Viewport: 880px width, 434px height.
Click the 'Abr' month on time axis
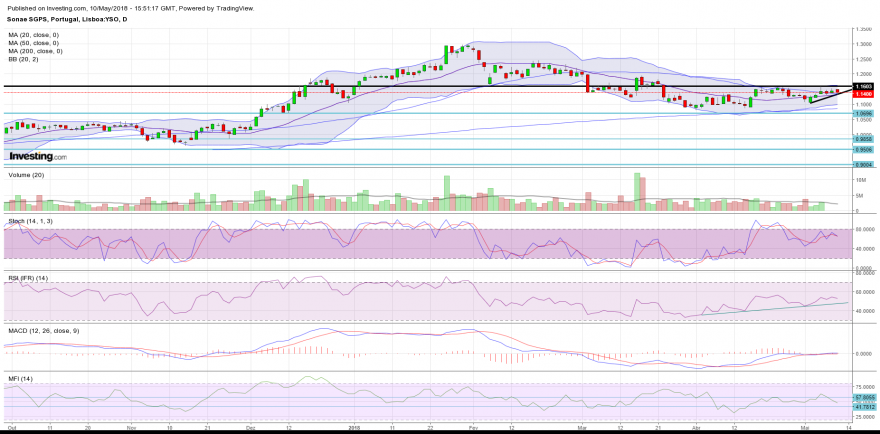point(697,427)
